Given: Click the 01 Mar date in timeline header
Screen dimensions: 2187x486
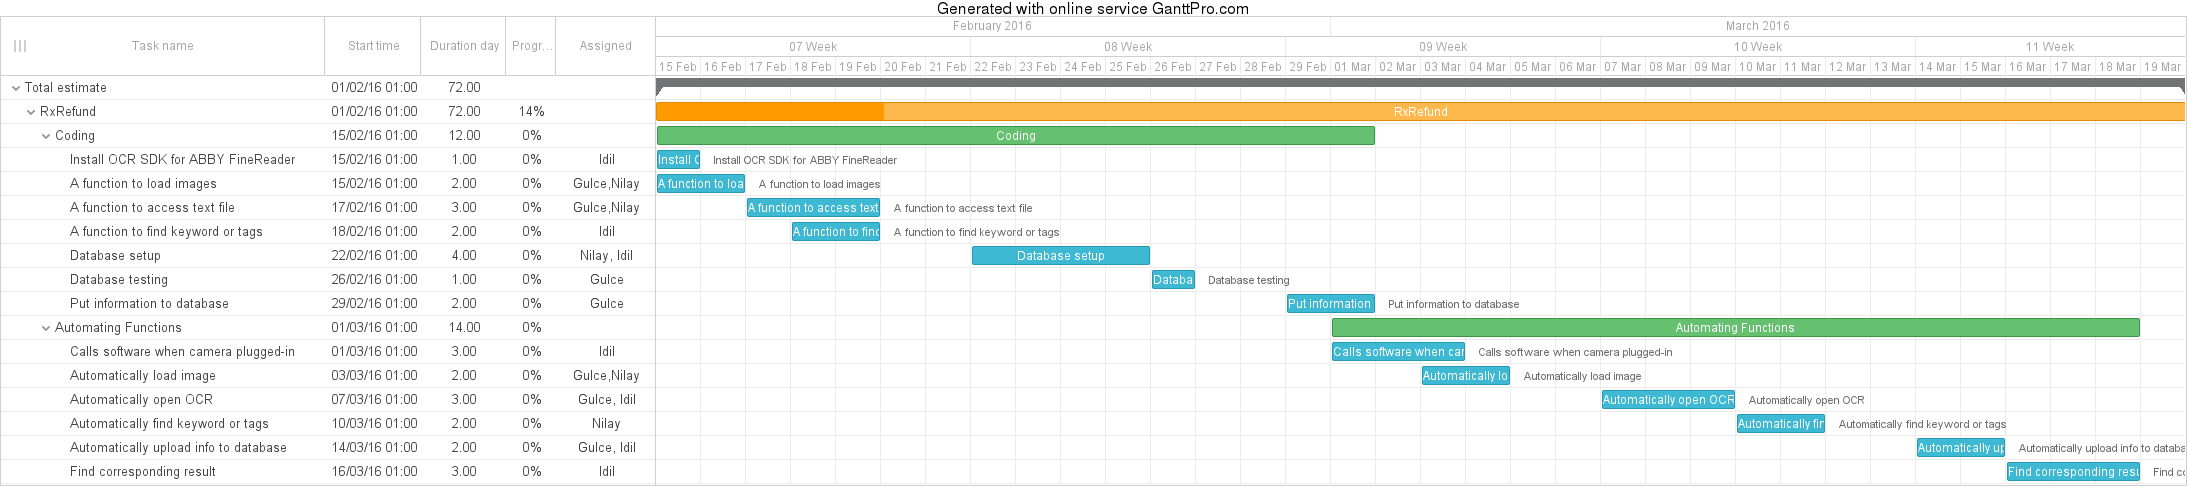Looking at the screenshot, I should click(x=1352, y=67).
